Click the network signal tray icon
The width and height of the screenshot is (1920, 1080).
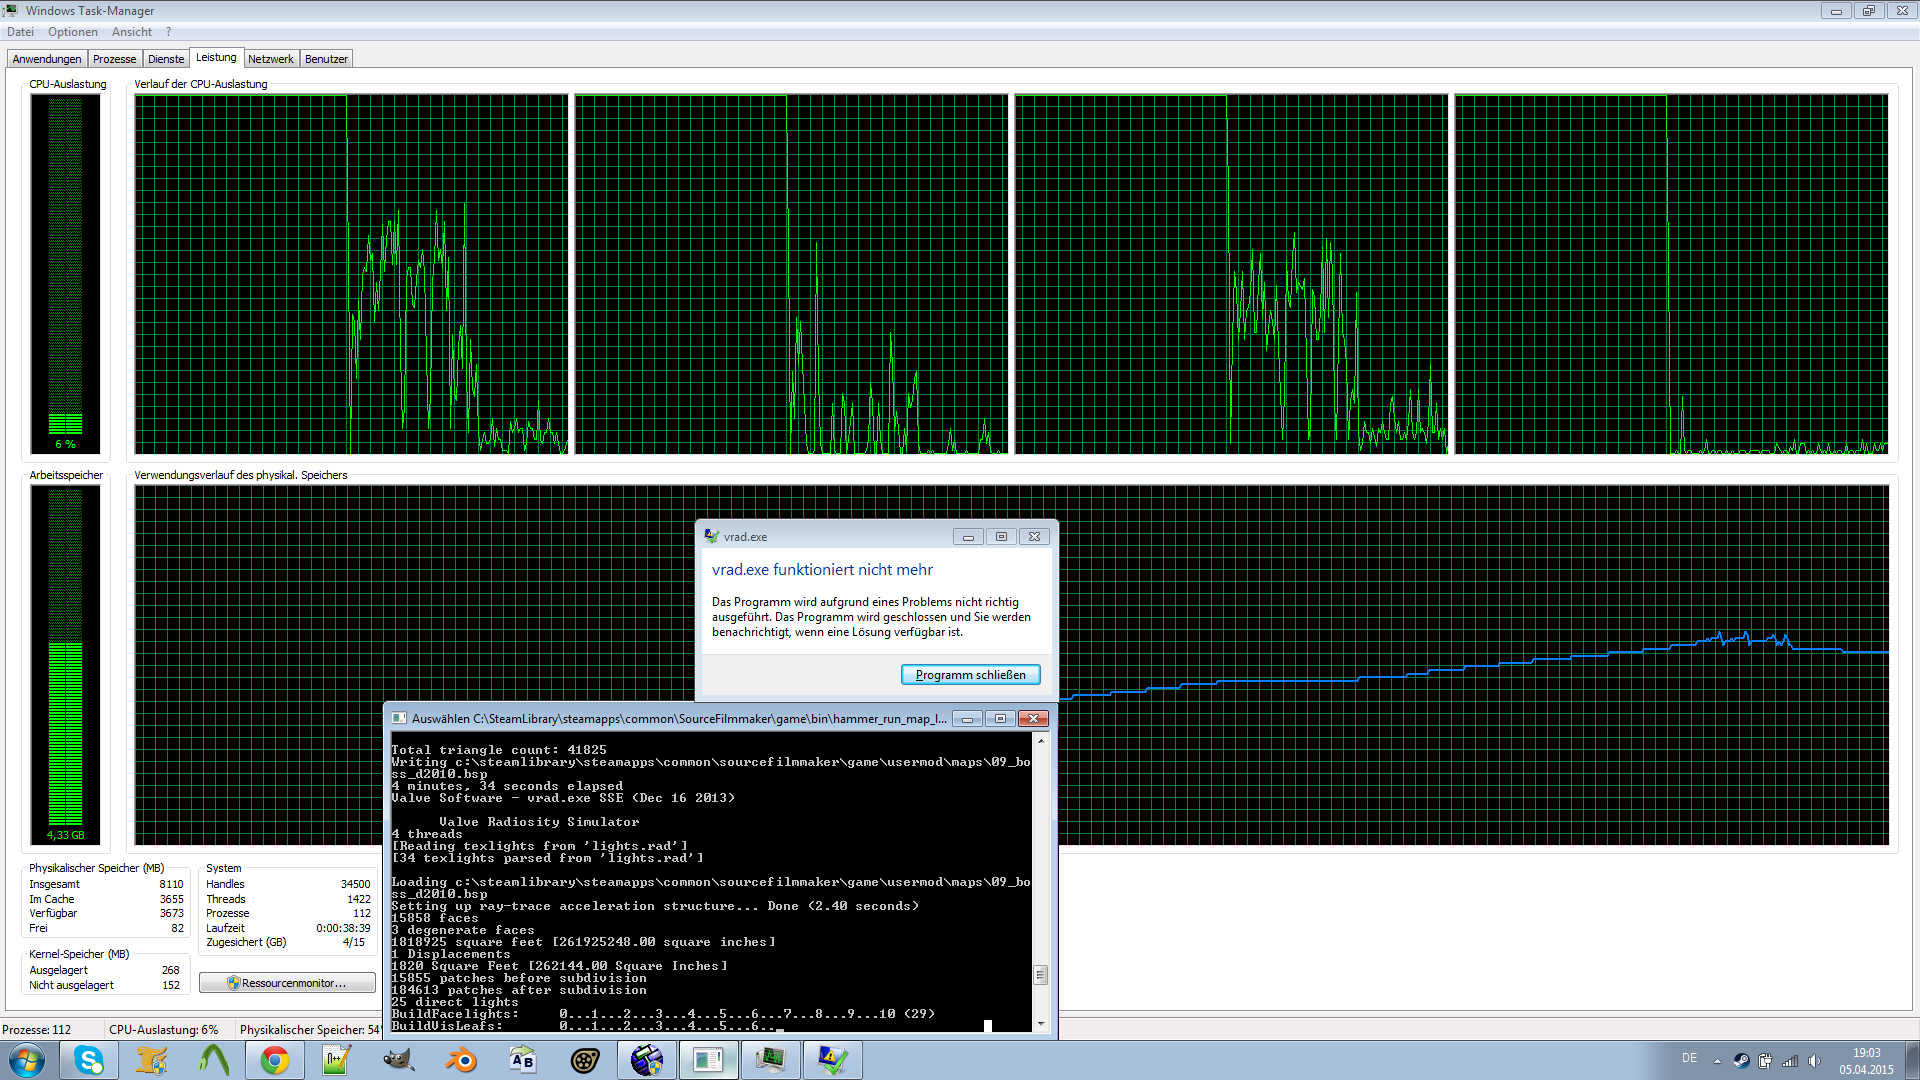1789,1061
